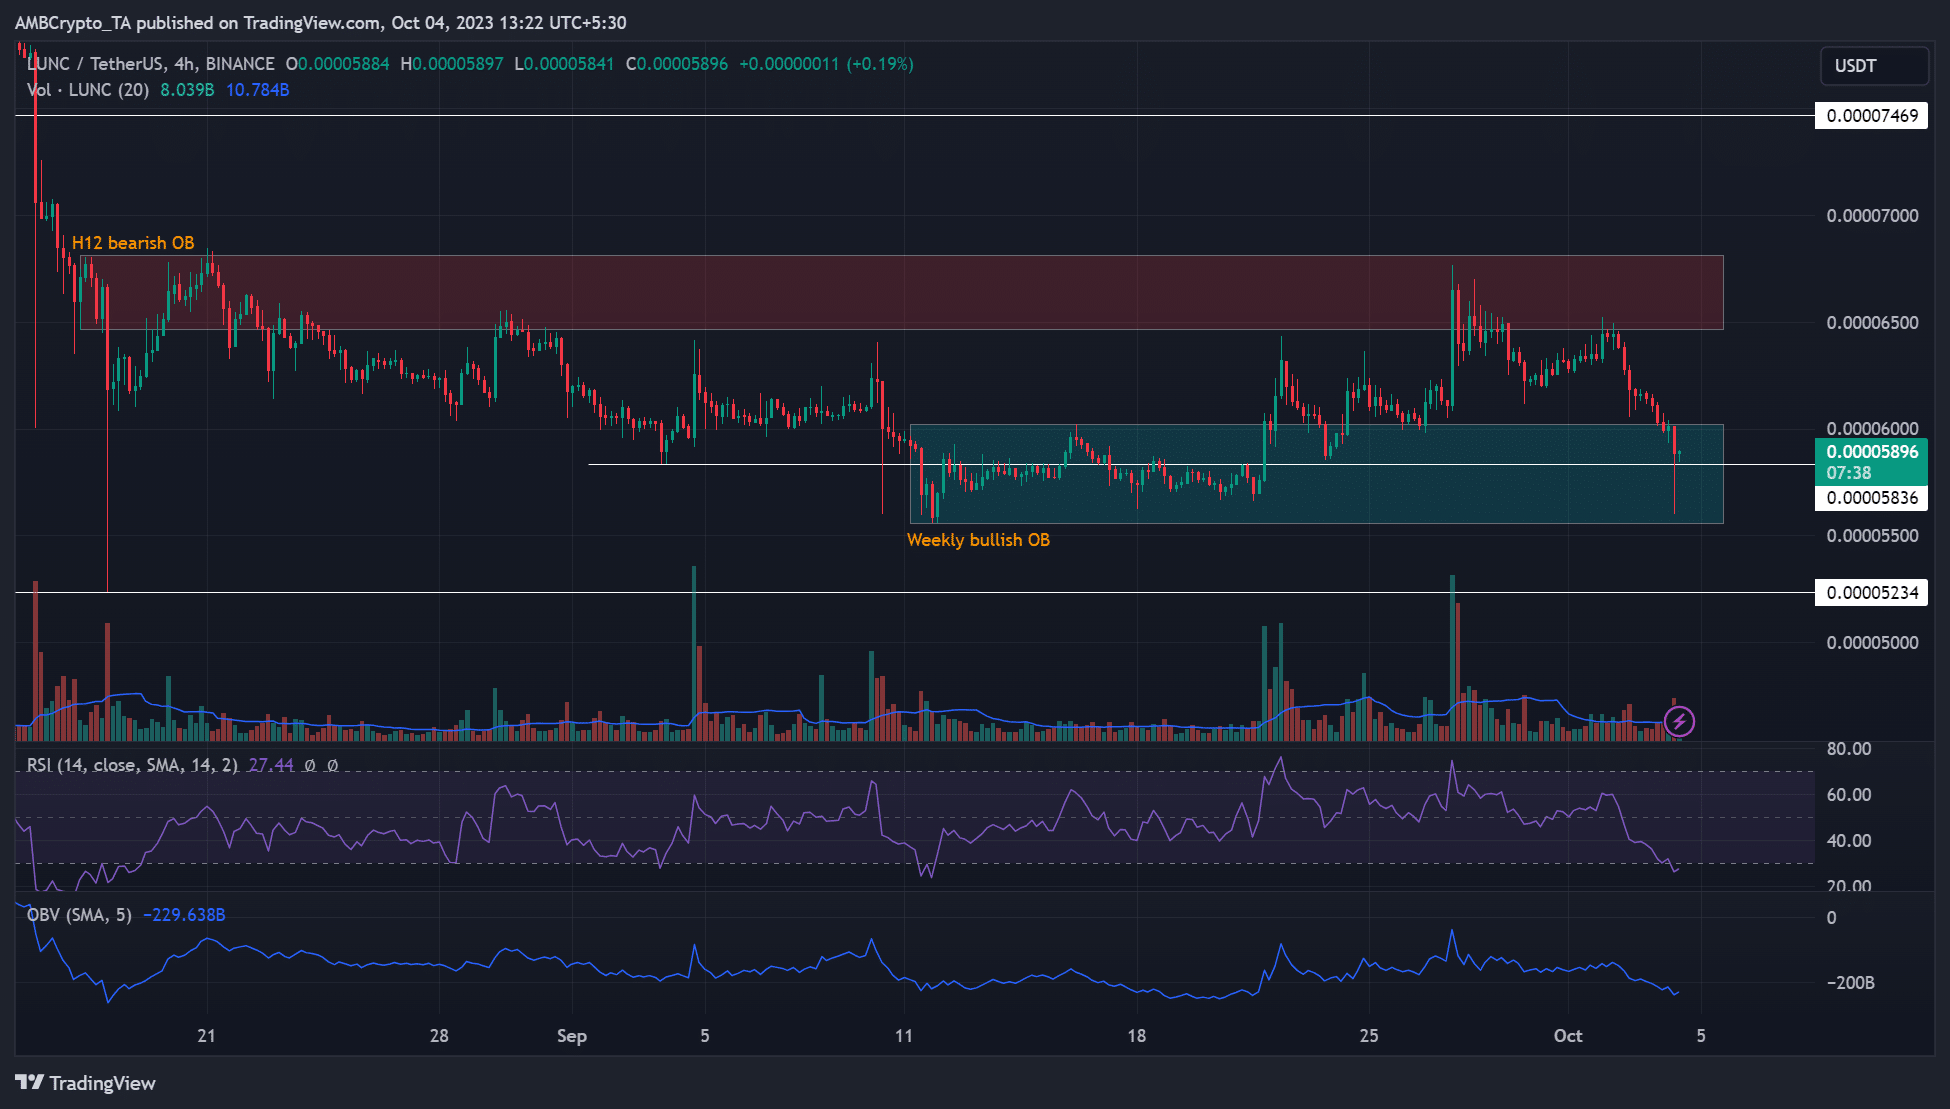Click the Sep date on time axis
The image size is (1950, 1109).
[x=572, y=1036]
